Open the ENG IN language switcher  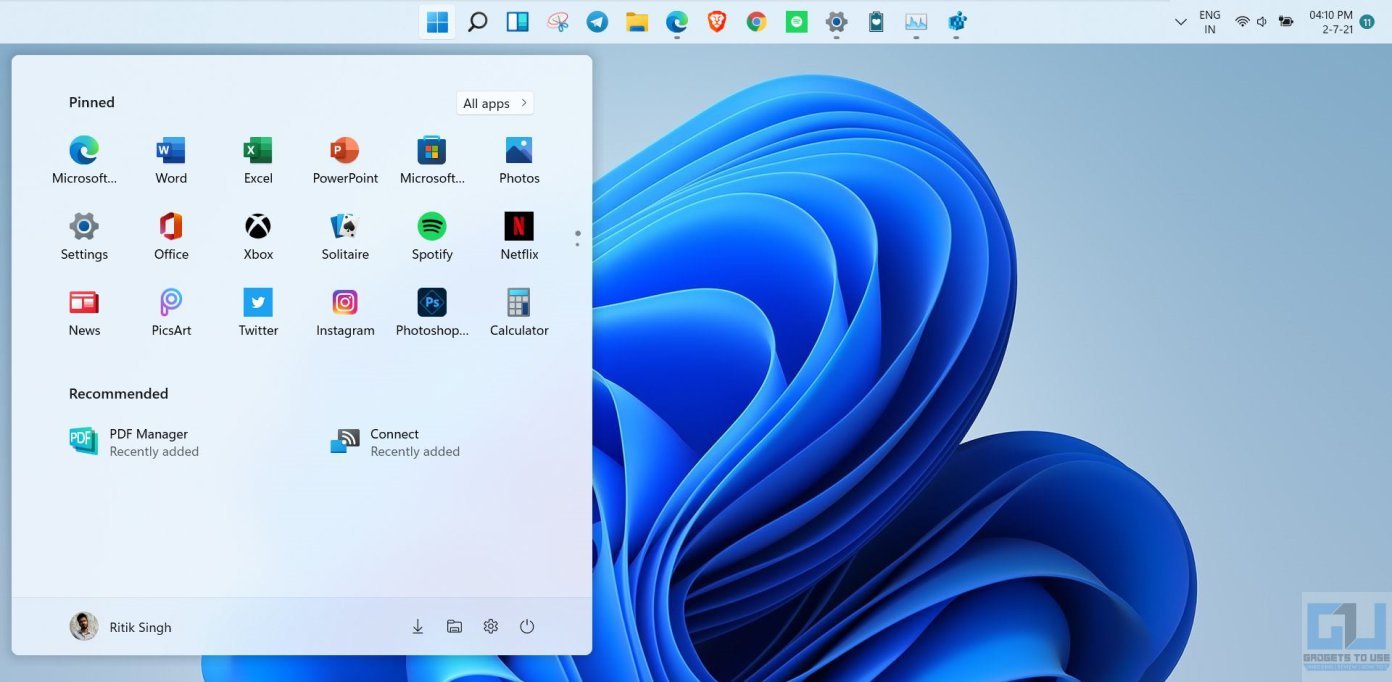[x=1210, y=22]
